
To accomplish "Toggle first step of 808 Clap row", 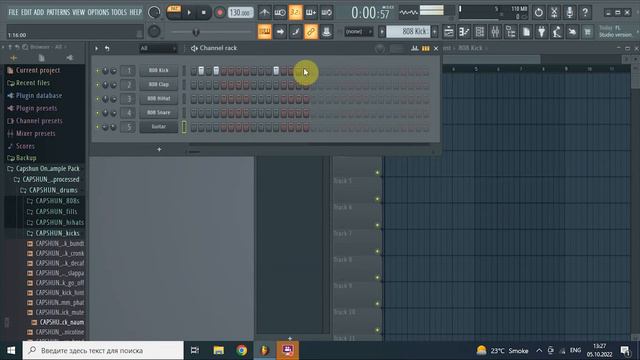I will [x=193, y=85].
